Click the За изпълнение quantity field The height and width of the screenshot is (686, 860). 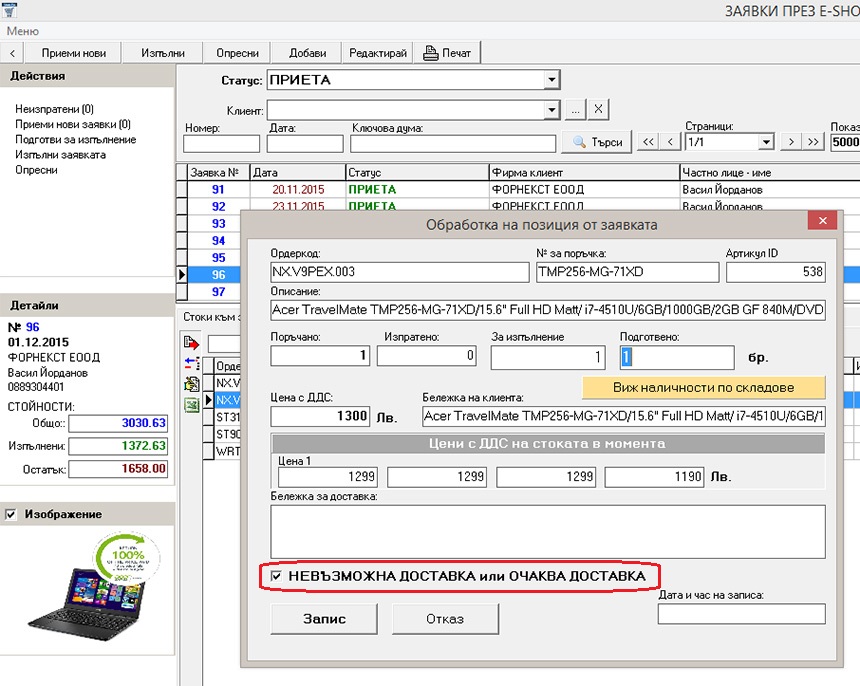pyautogui.click(x=548, y=358)
